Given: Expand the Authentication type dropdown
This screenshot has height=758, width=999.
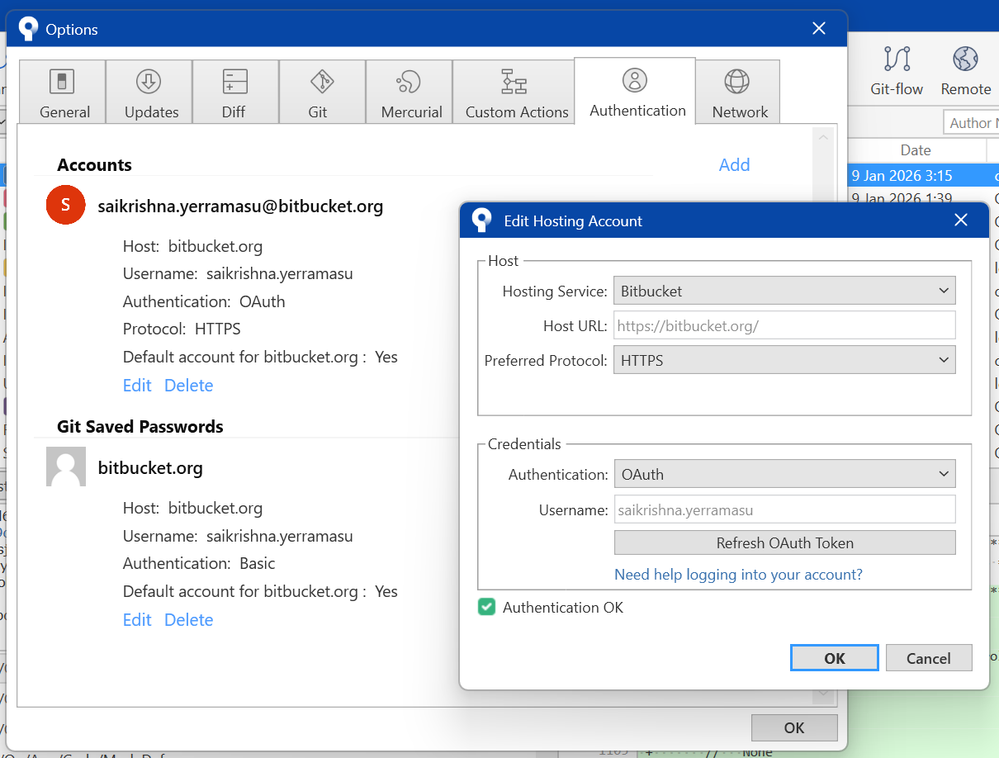Looking at the screenshot, I should point(783,475).
